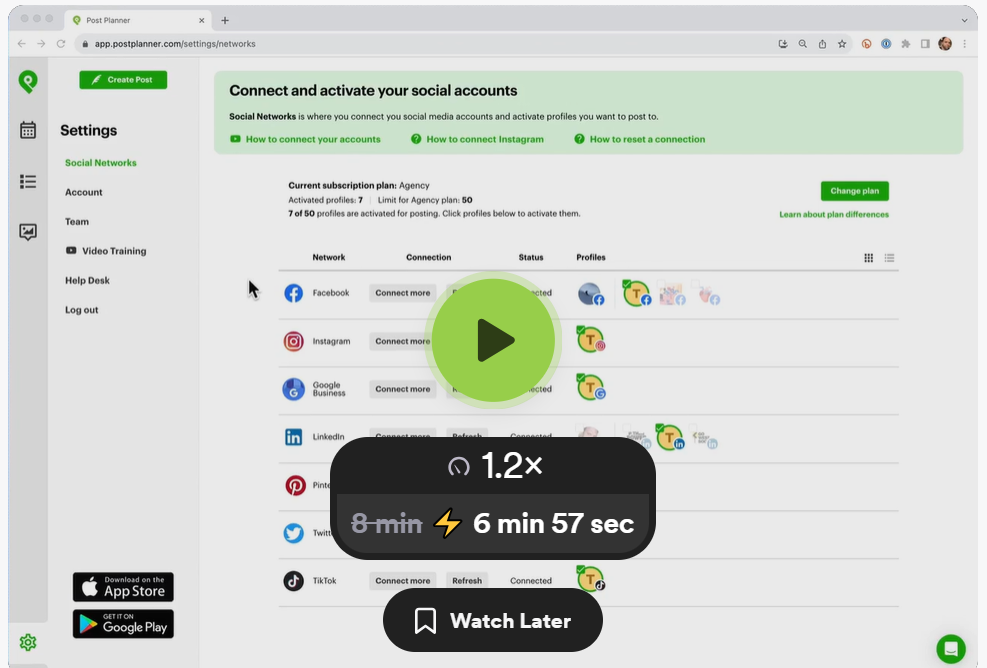This screenshot has height=668, width=987.
Task: Toggle the activated T profile in the LinkedIn row
Action: point(670,436)
